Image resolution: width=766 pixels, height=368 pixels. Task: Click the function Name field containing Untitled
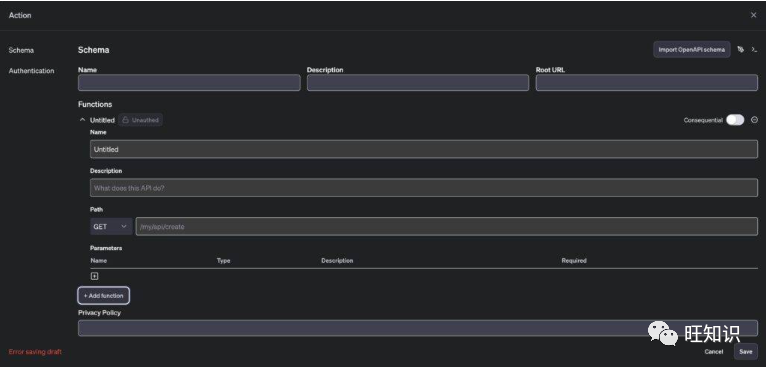424,149
